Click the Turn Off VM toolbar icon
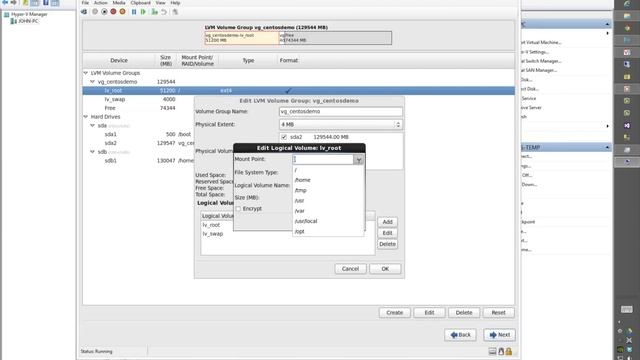Screen dimensions: 640x360 click(104, 12)
